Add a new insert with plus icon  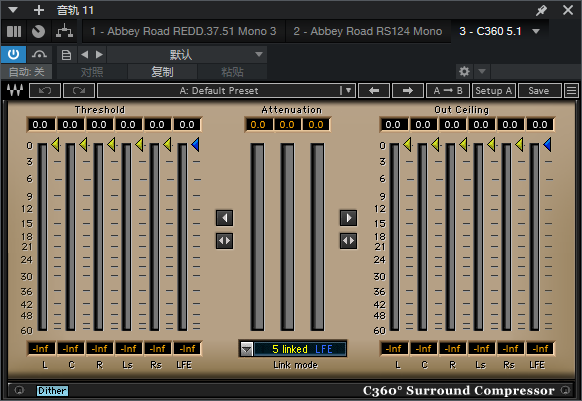pos(39,10)
